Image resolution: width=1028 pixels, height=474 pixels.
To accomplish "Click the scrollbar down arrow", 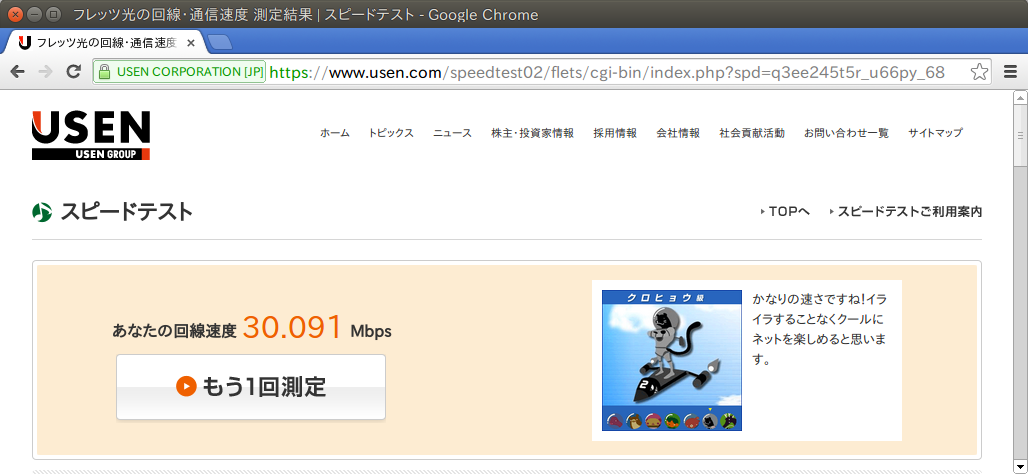I will 1020,467.
